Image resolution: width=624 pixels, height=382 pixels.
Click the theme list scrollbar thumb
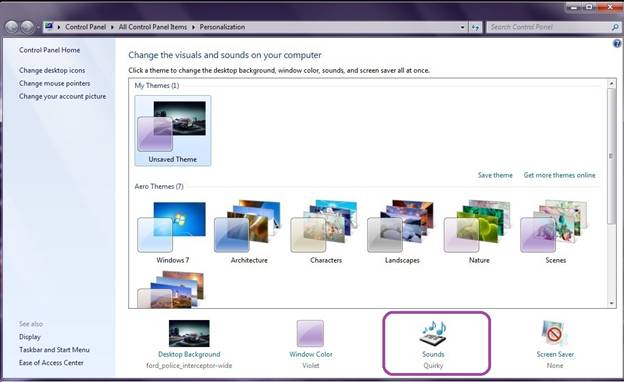pyautogui.click(x=611, y=156)
